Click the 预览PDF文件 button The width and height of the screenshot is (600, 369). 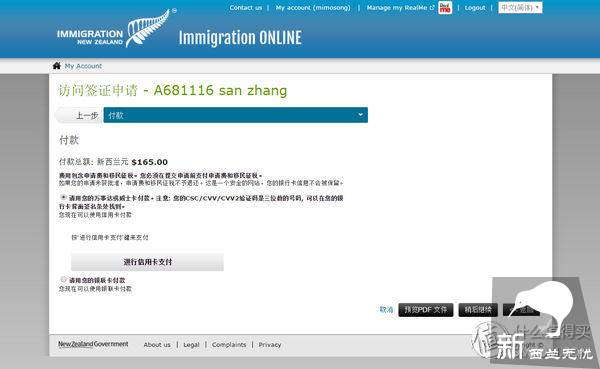point(426,310)
